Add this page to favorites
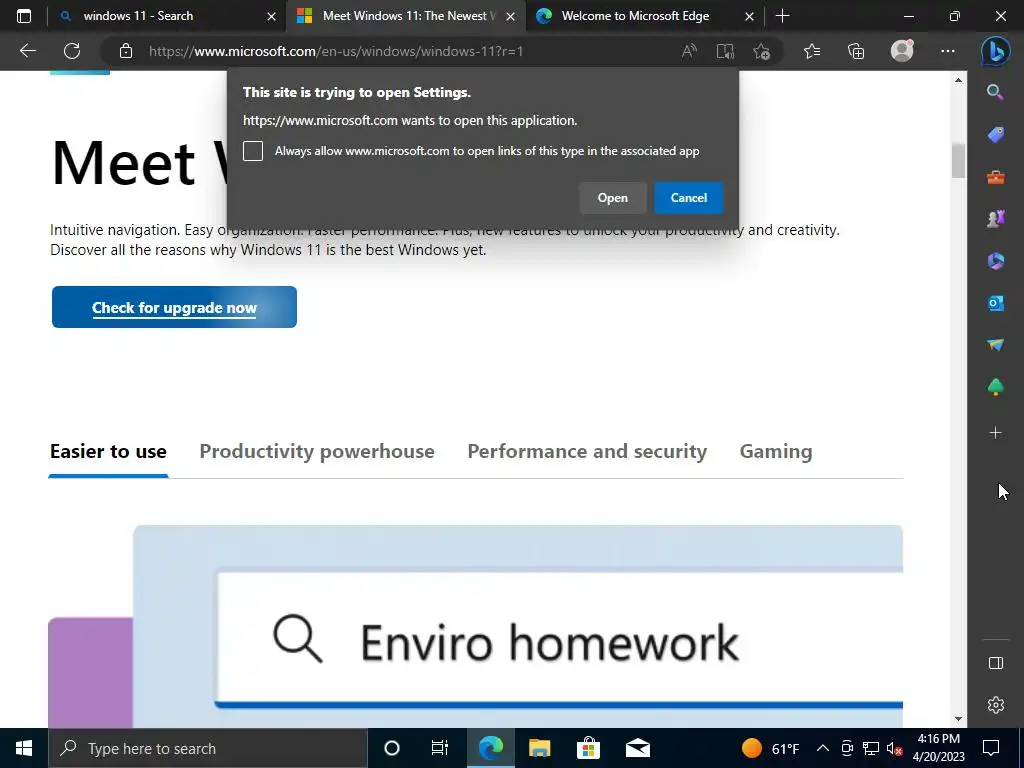Screen dimensions: 1024x768 [x=761, y=51]
